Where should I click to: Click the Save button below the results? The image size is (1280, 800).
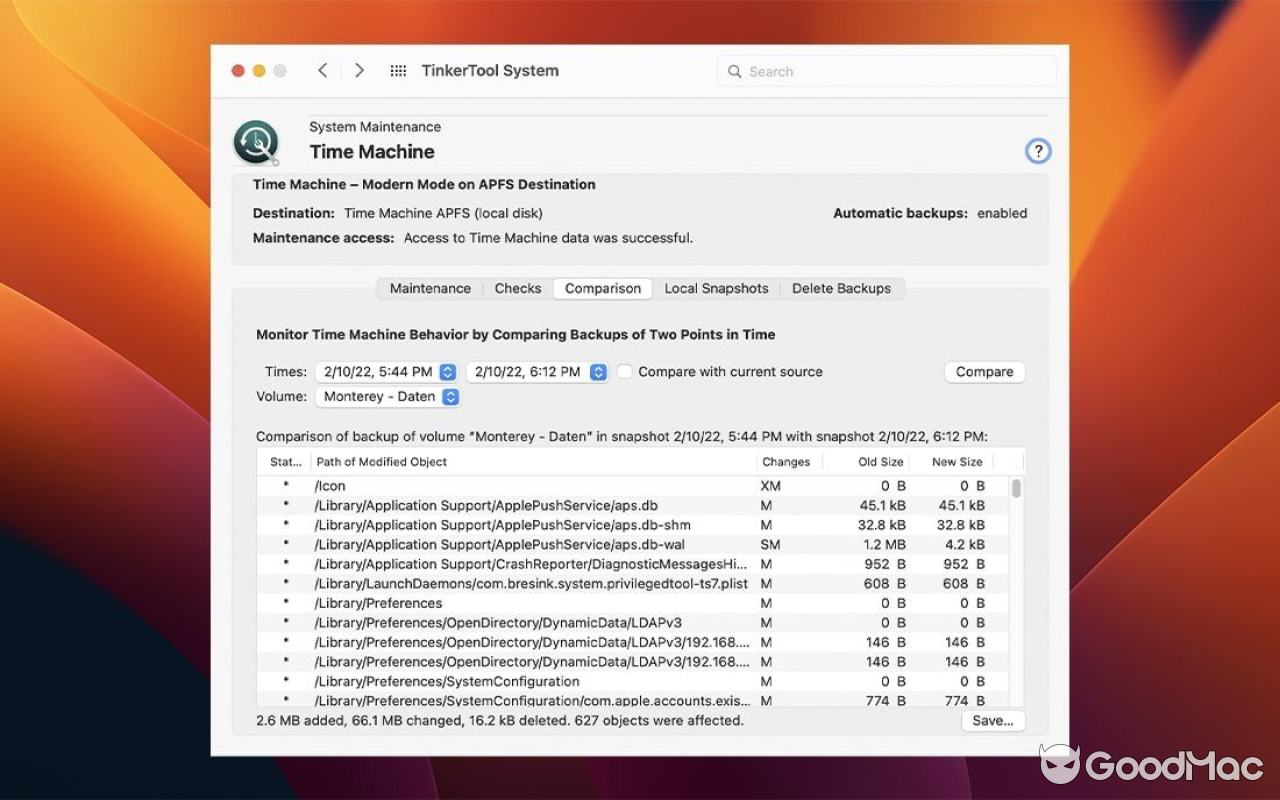992,720
